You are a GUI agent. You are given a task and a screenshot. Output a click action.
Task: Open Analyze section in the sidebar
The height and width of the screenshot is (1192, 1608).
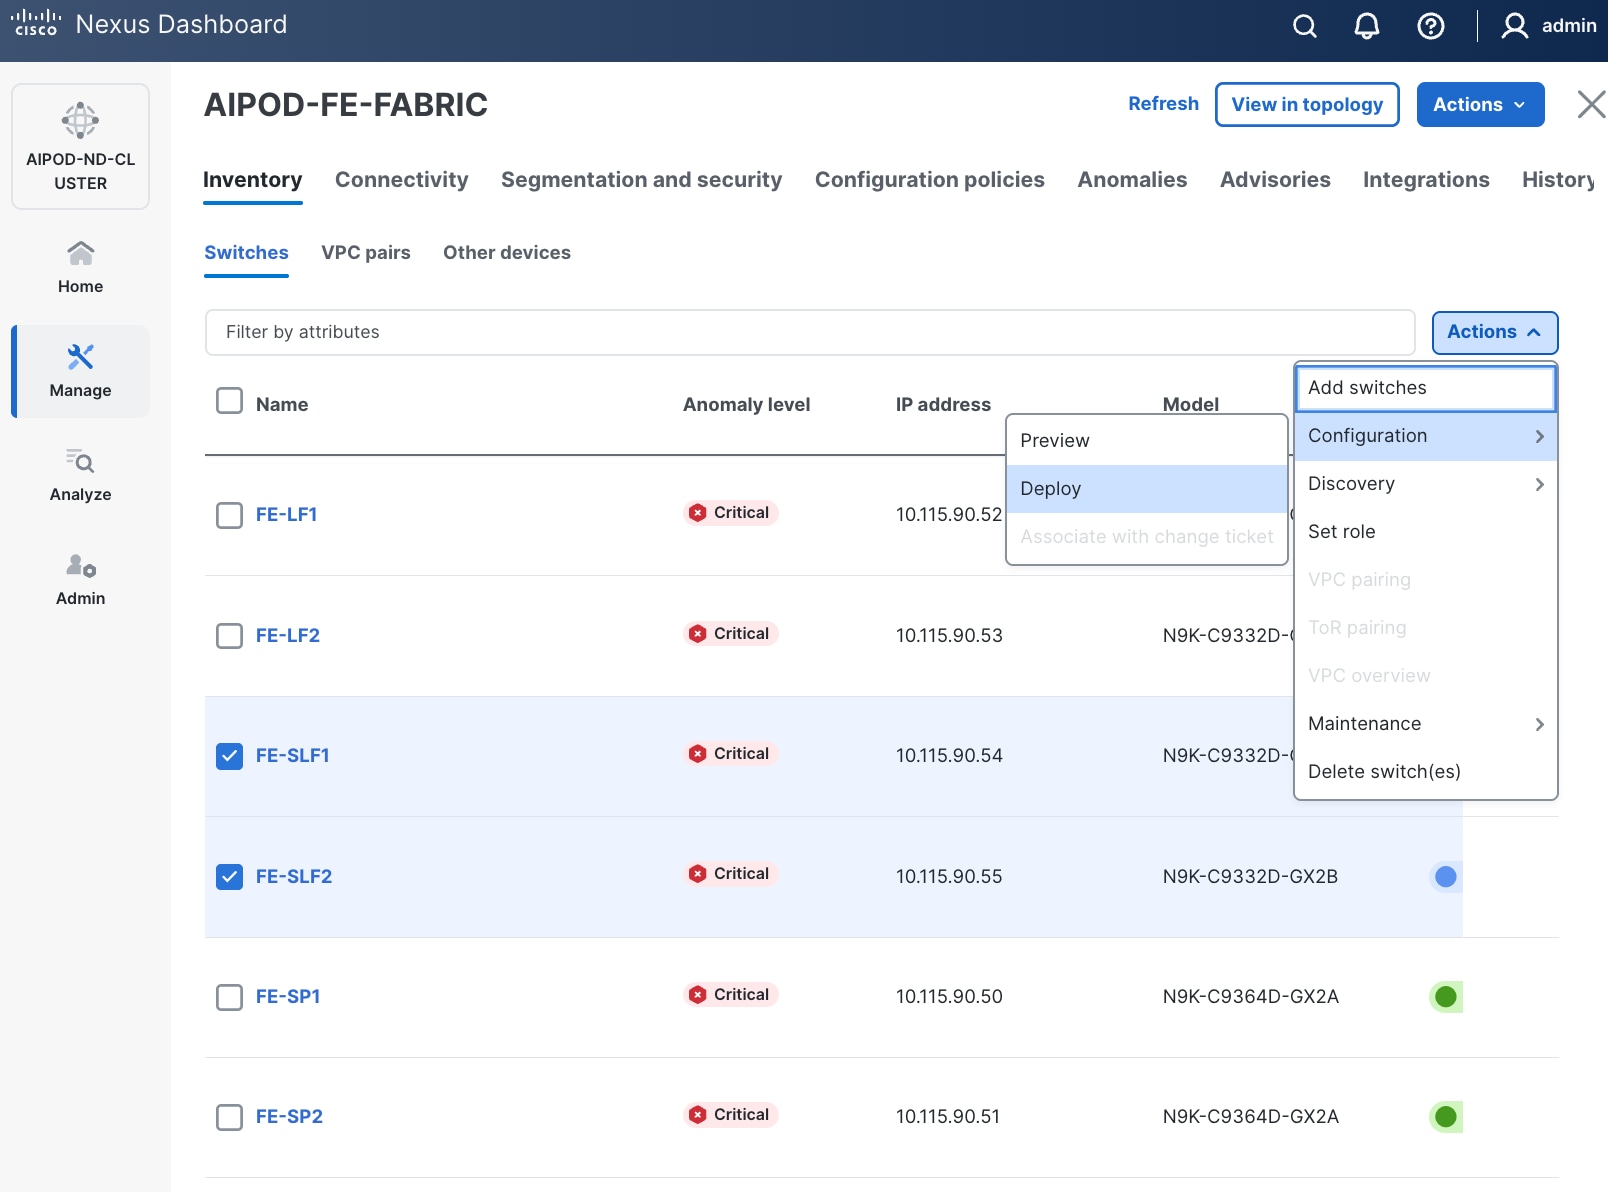pos(80,475)
